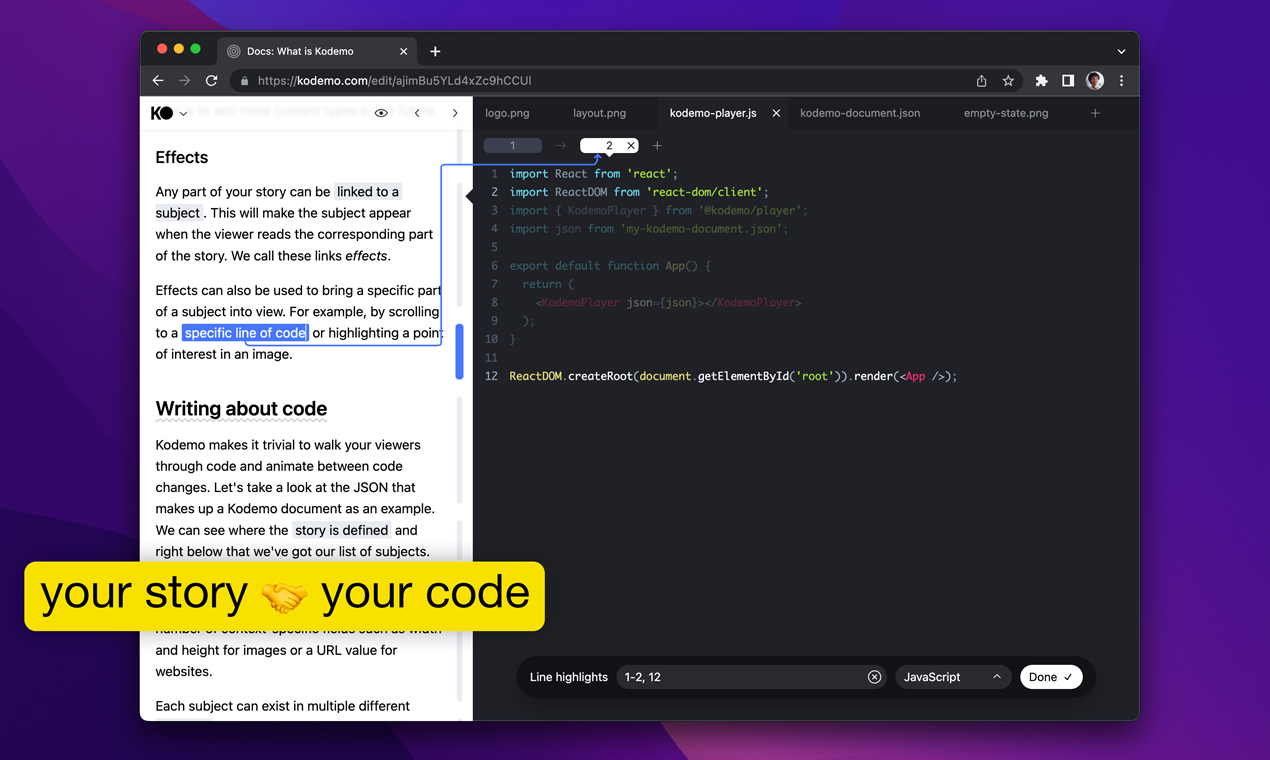Close the kodemo-player.js tab
The width and height of the screenshot is (1270, 760).
coord(776,113)
